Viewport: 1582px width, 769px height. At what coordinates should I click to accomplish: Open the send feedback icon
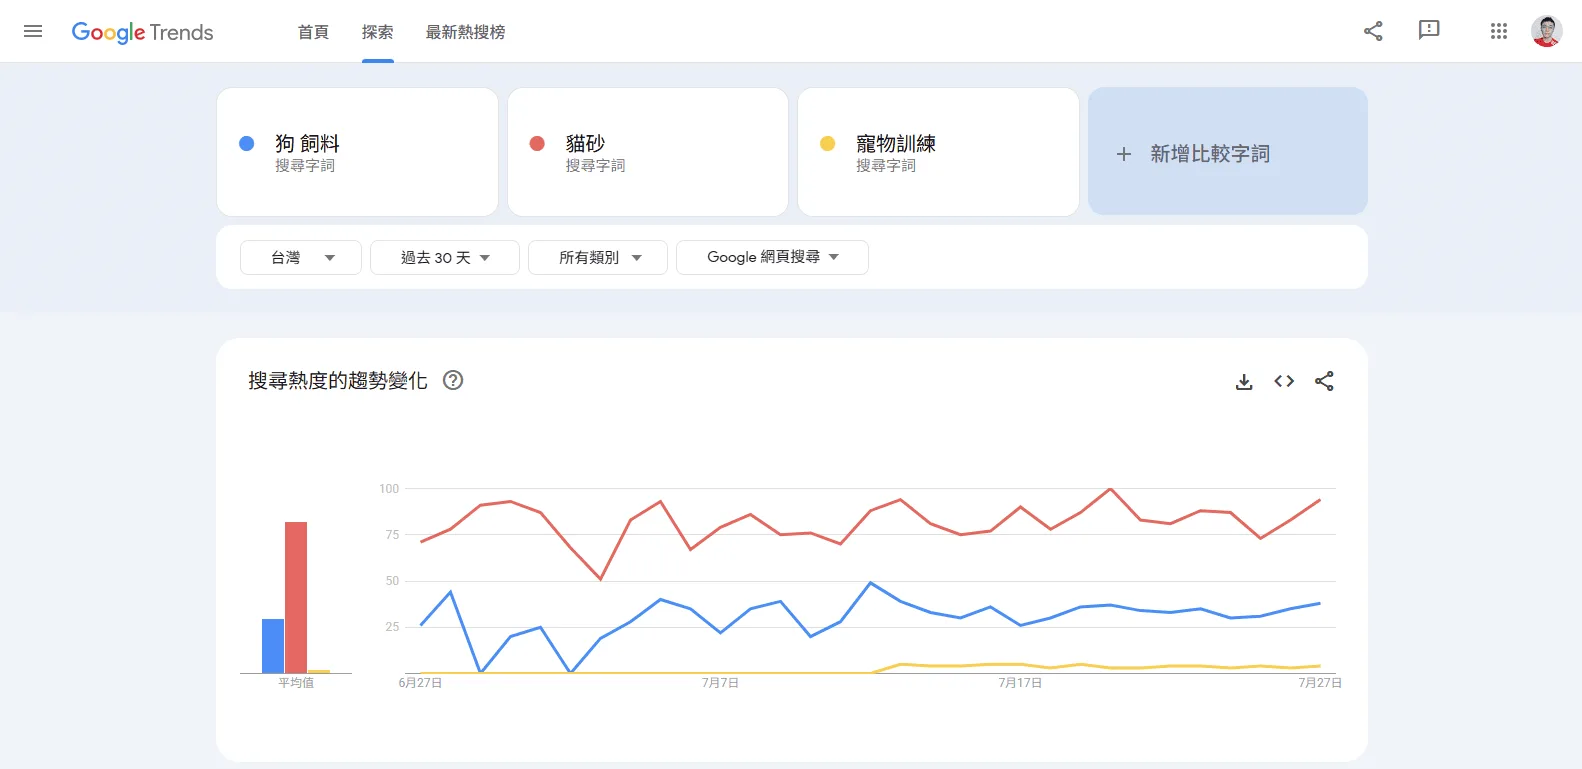[1429, 30]
